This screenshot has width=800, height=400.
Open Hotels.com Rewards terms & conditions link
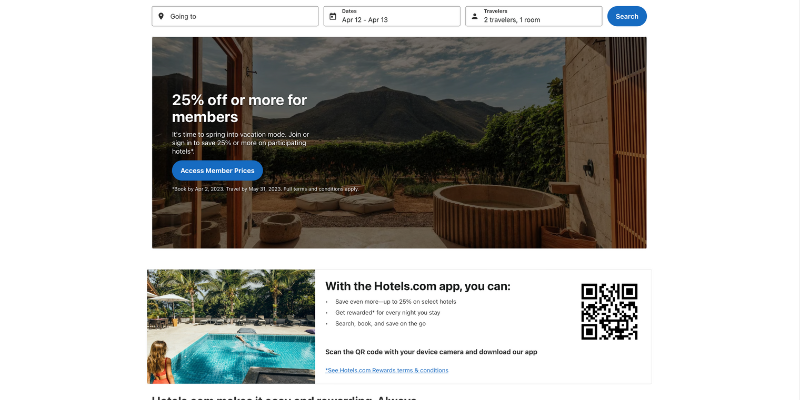point(387,370)
